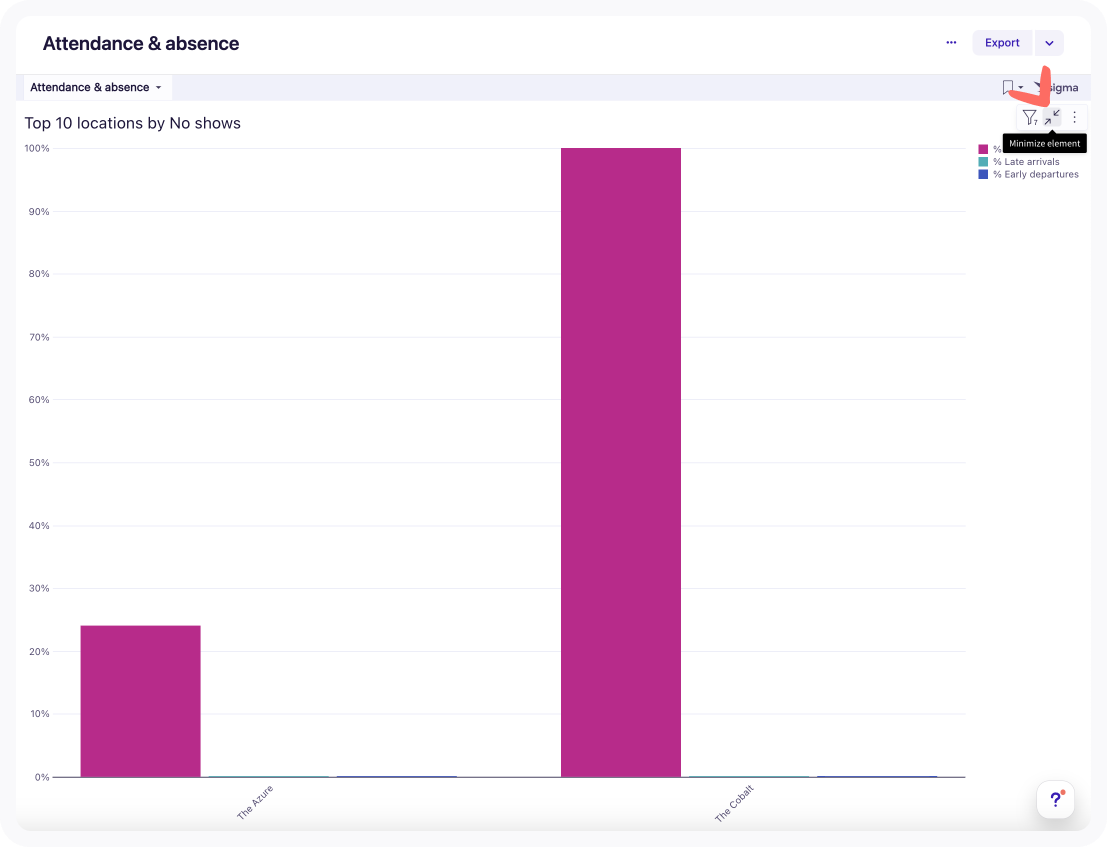Click The Cobalt axis label
Image resolution: width=1107 pixels, height=847 pixels.
tap(734, 803)
